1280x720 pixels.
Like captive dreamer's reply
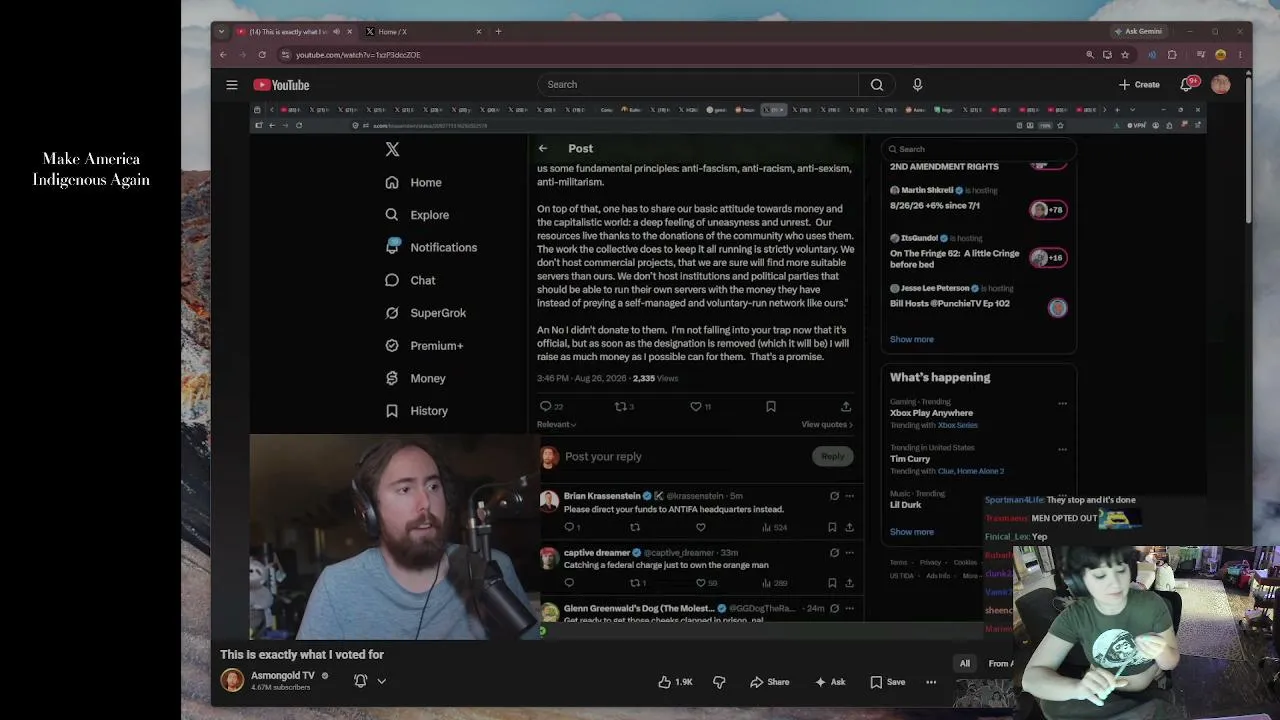point(700,583)
